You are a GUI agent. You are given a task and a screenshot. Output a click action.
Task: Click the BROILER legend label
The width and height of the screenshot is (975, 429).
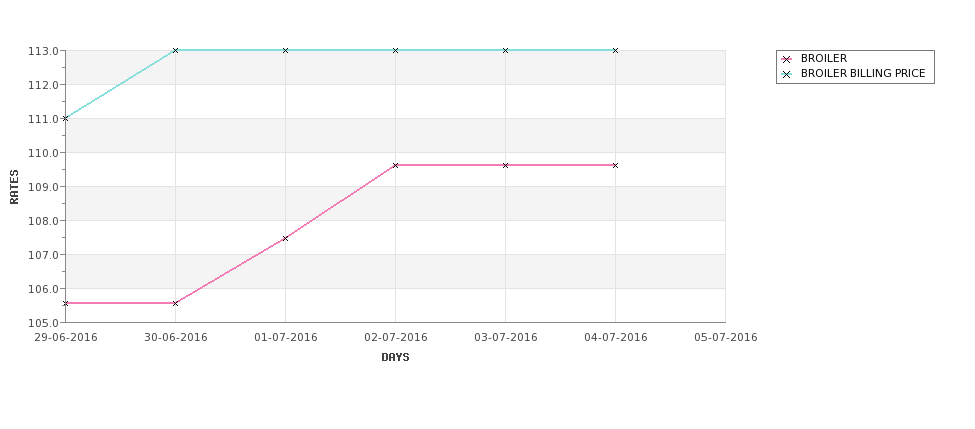pos(824,58)
